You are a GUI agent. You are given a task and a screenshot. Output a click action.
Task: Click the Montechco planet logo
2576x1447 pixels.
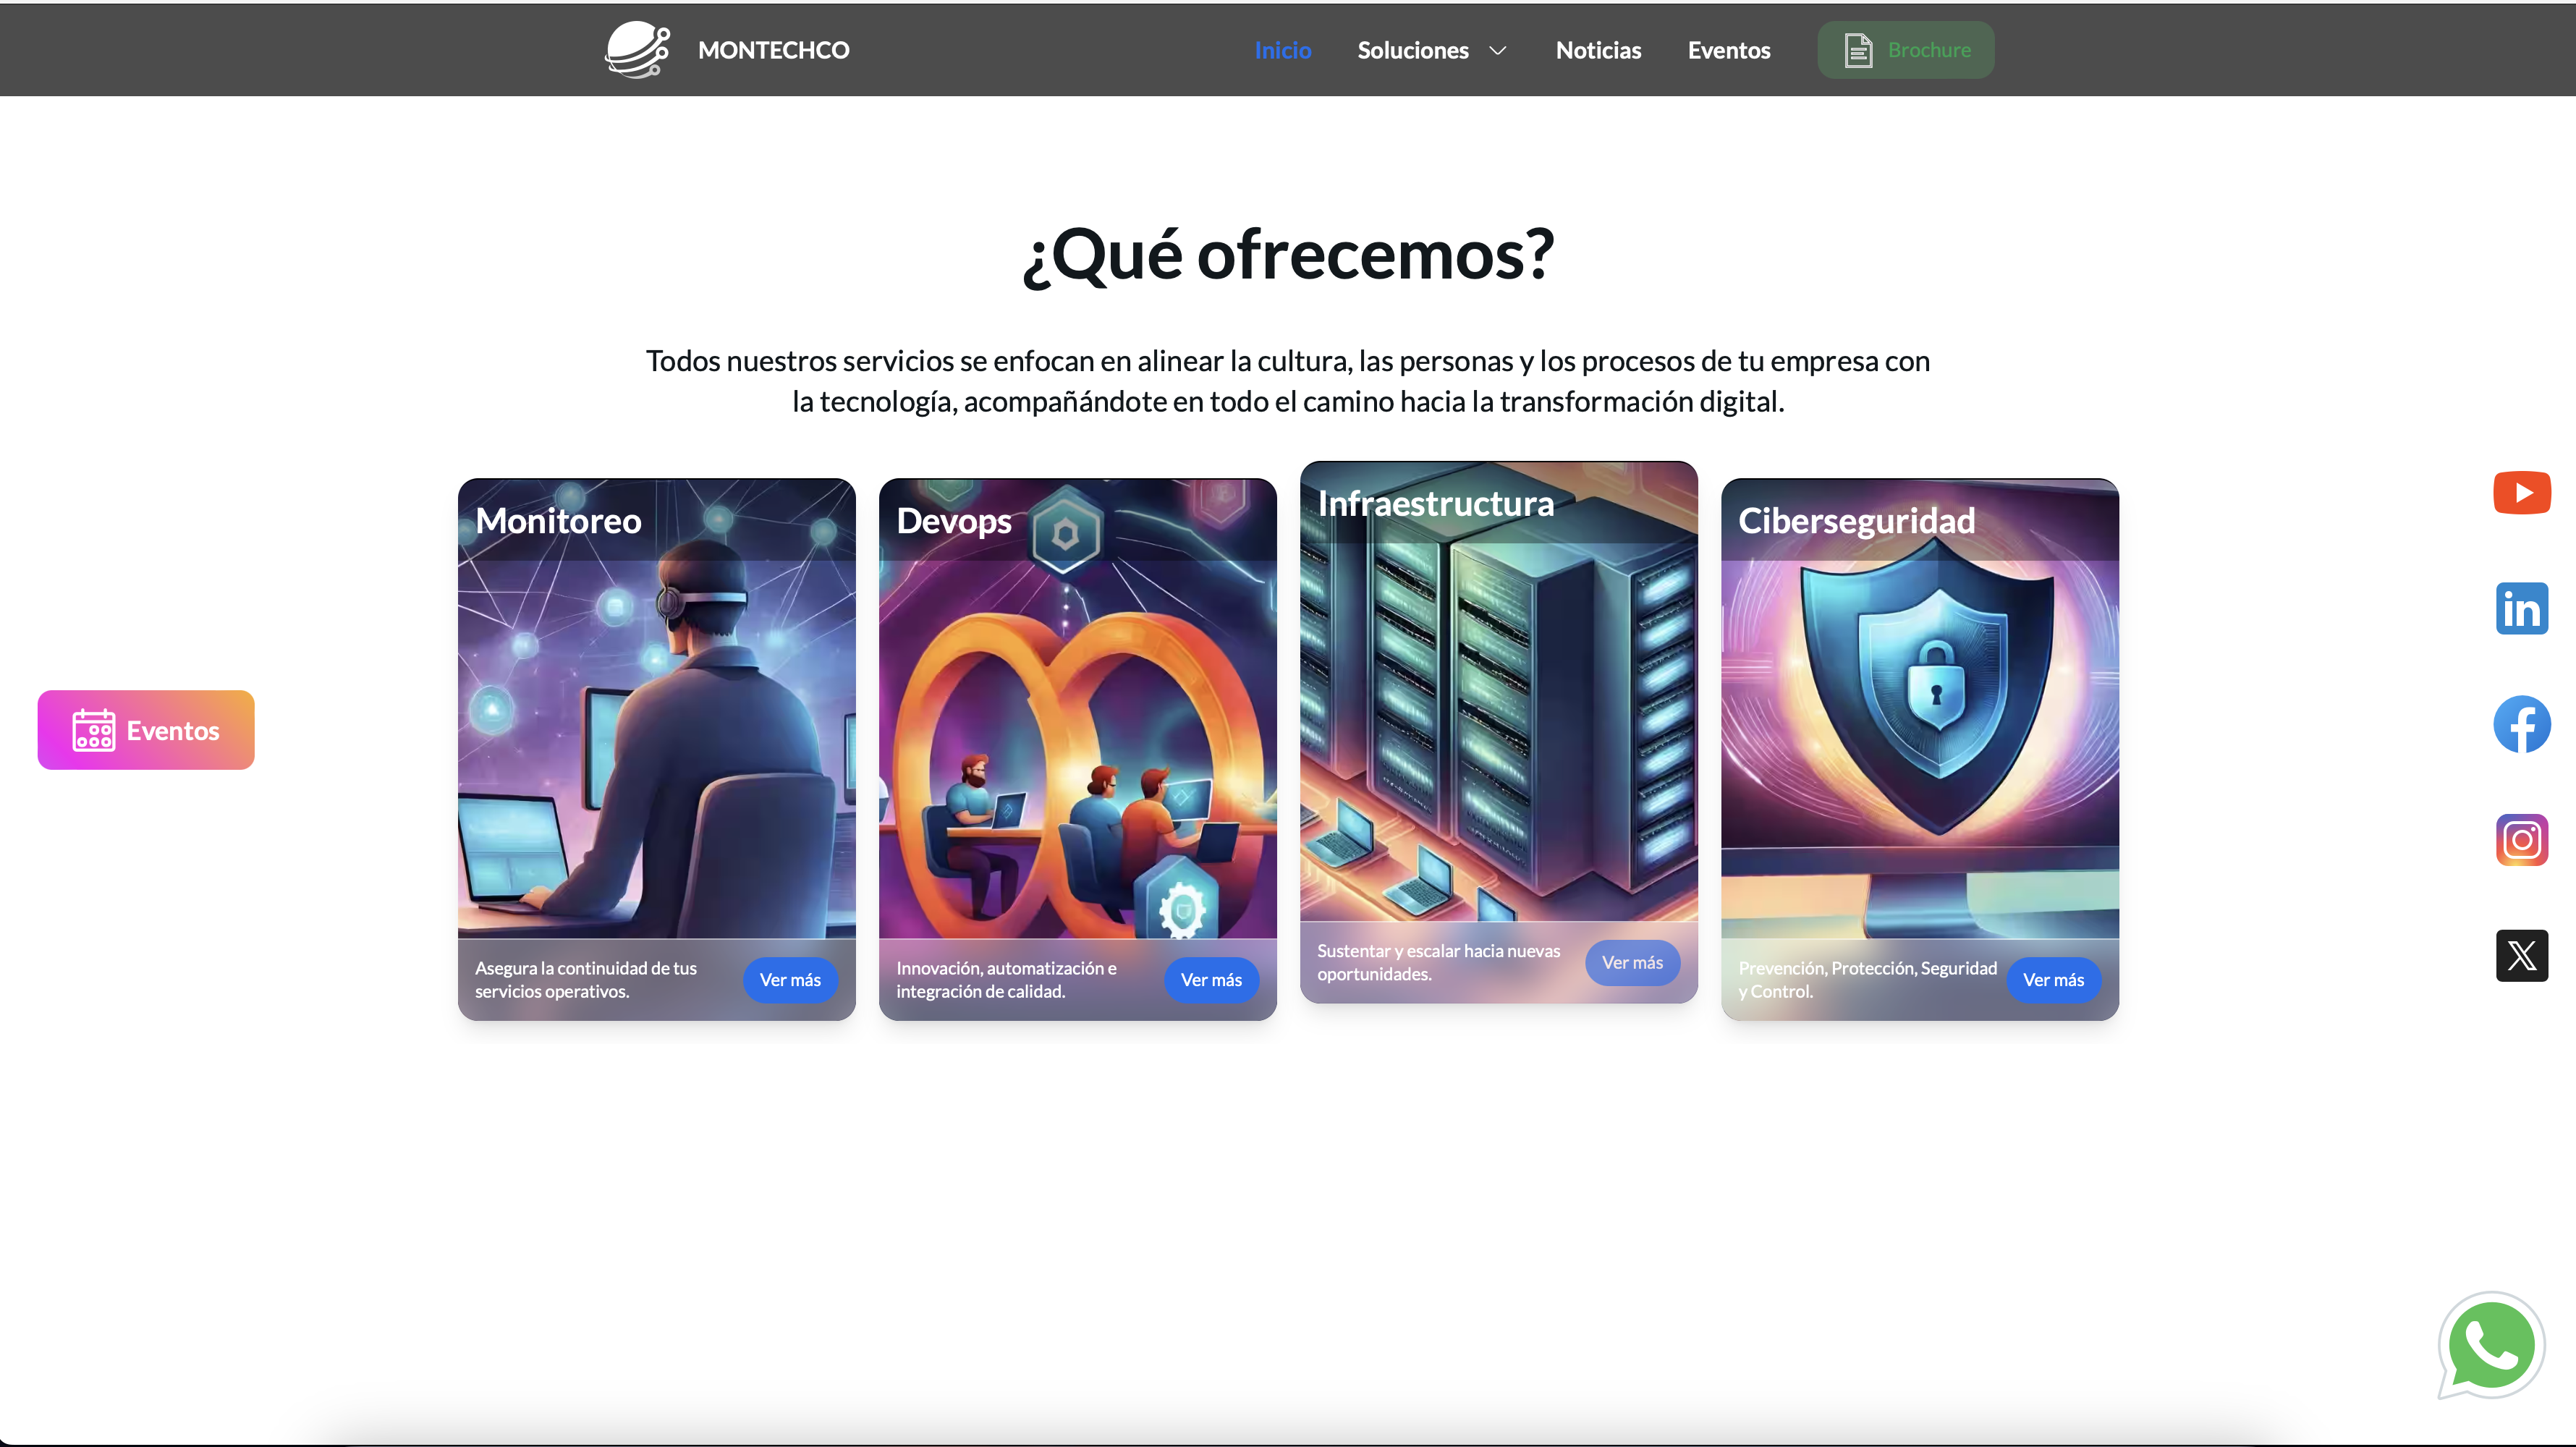point(637,50)
